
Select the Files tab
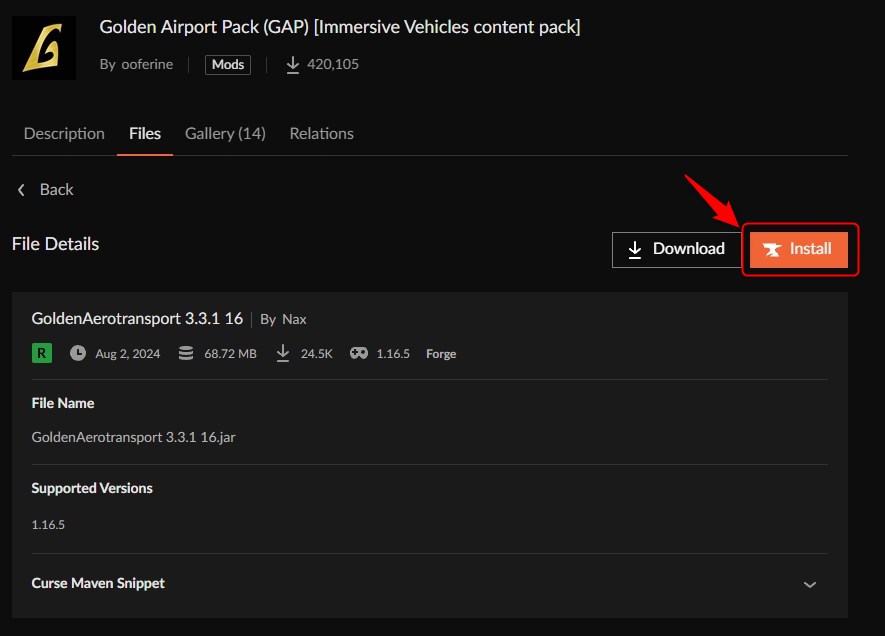tap(145, 133)
